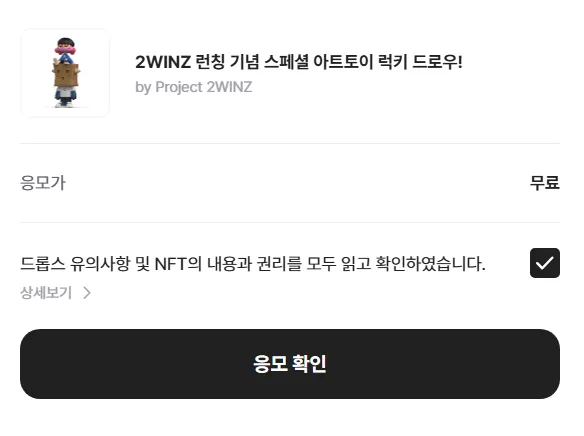
Task: Uncheck the NFT rights confirmation box
Action: [x=545, y=263]
